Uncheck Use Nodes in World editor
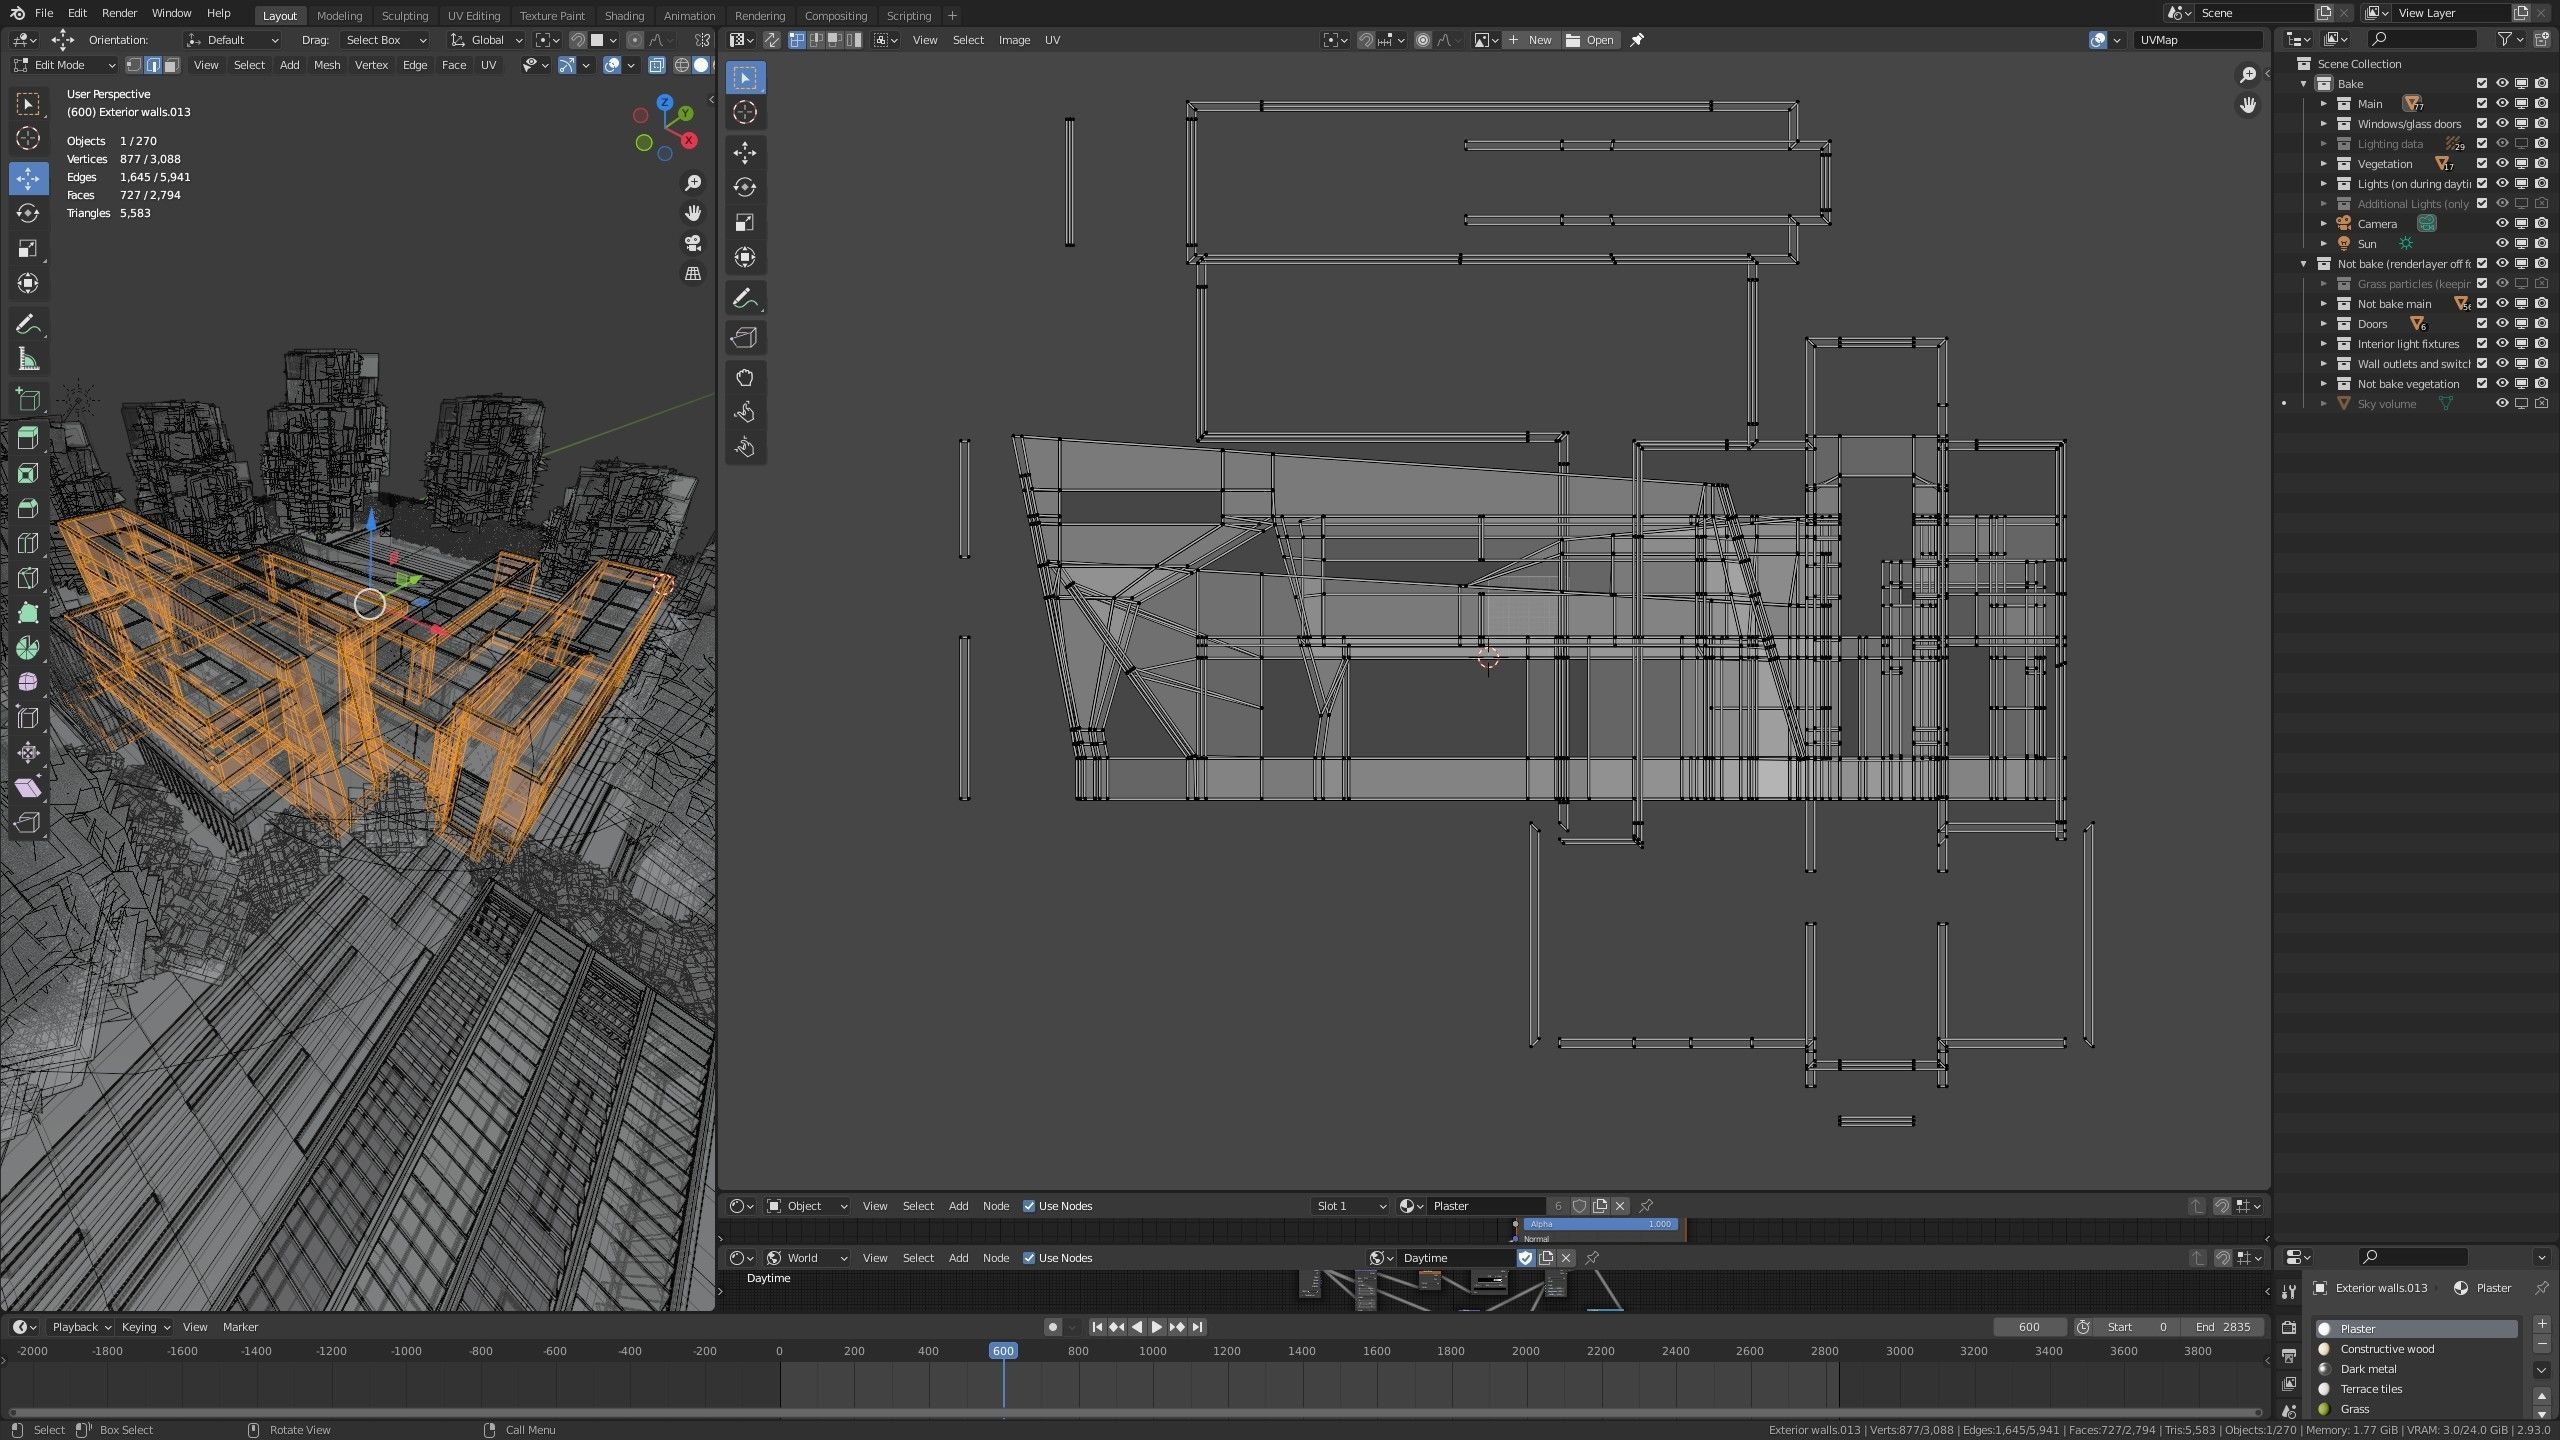 [x=1029, y=1258]
